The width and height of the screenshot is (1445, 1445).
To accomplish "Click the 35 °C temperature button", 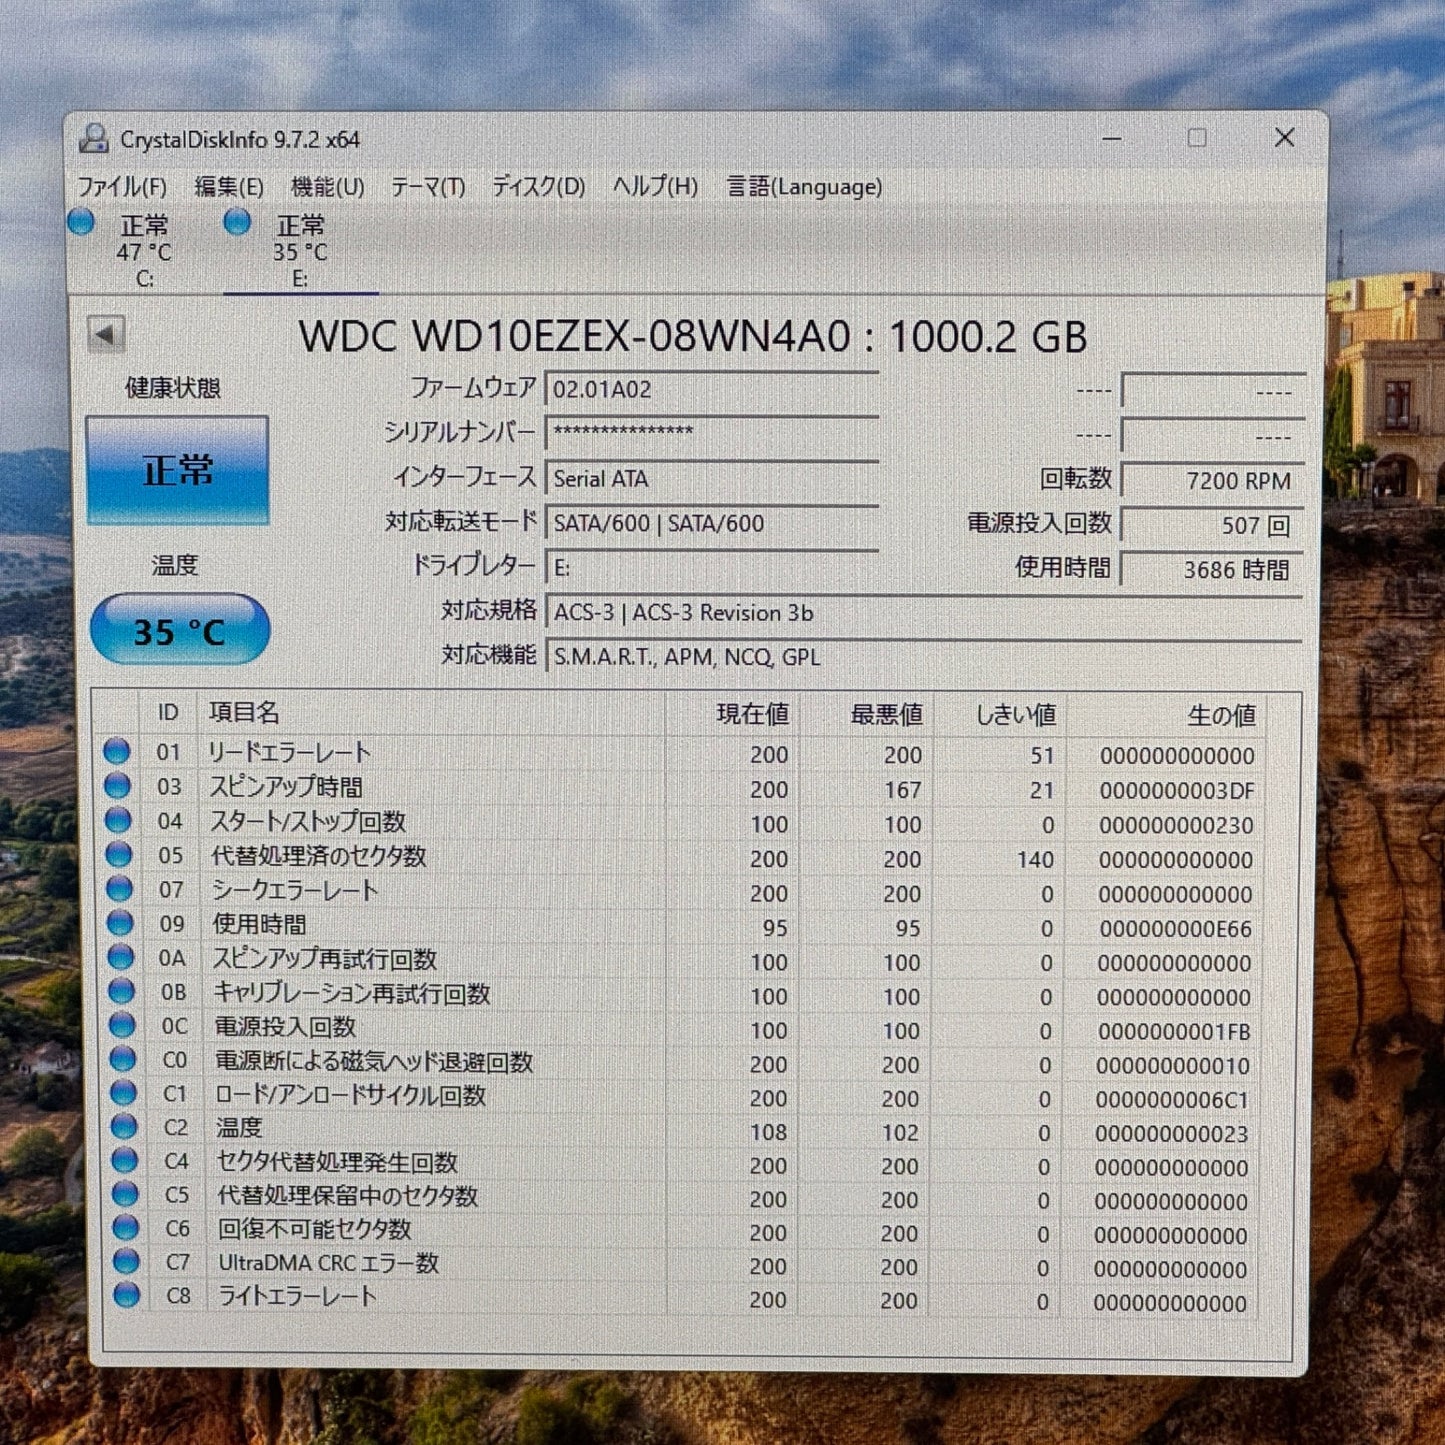I will (180, 630).
